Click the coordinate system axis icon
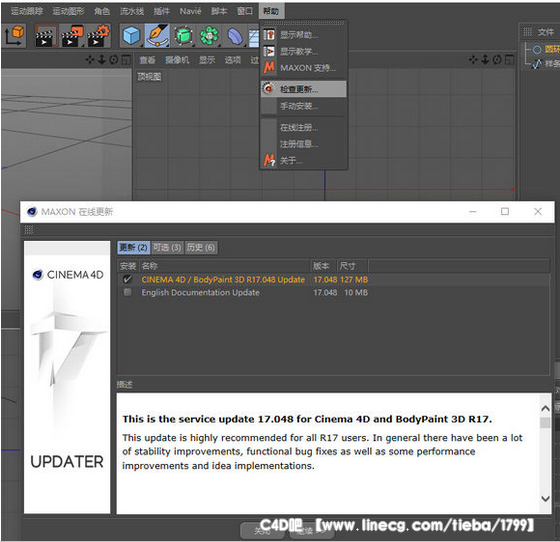This screenshot has width=560, height=542. pos(14,36)
